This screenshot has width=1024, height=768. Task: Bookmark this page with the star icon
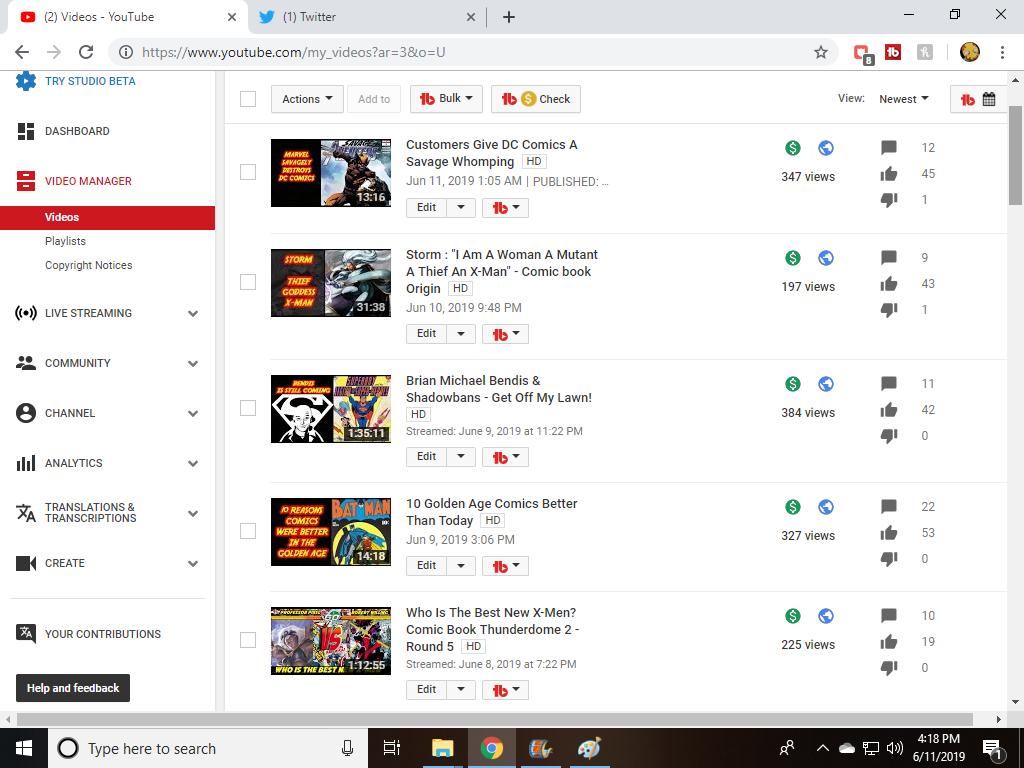pyautogui.click(x=821, y=52)
